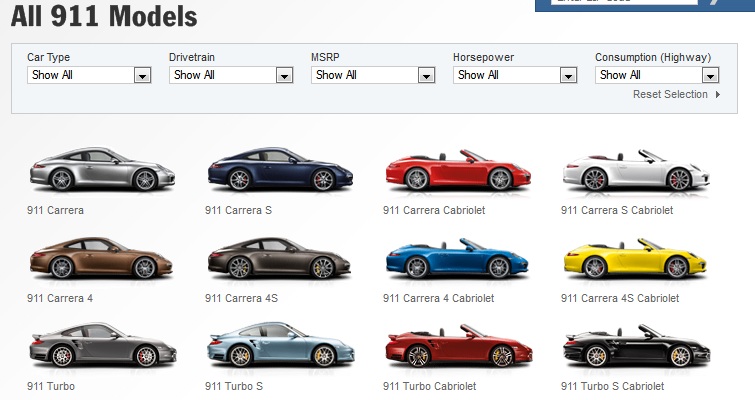The width and height of the screenshot is (755, 400).
Task: Open the MSRP dropdown
Action: pyautogui.click(x=373, y=75)
